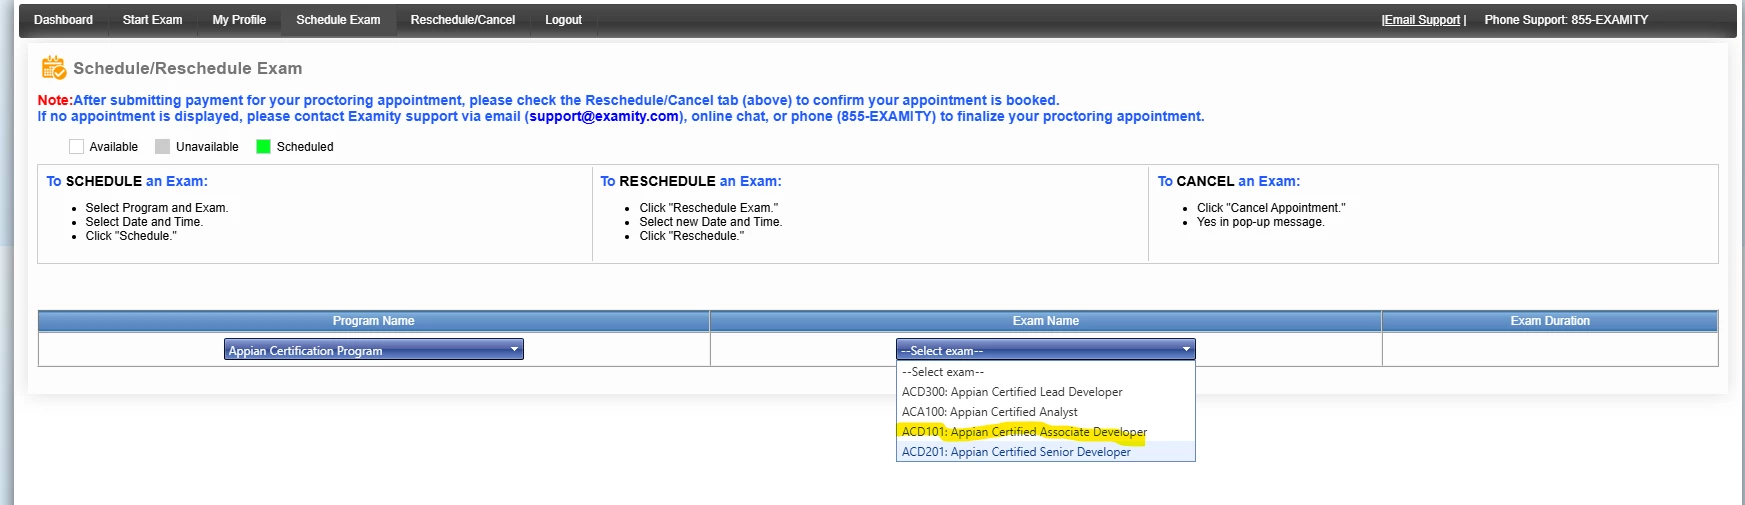Choose the --Select exam-- placeholder option
Screen dimensions: 1745x505
tap(1045, 372)
